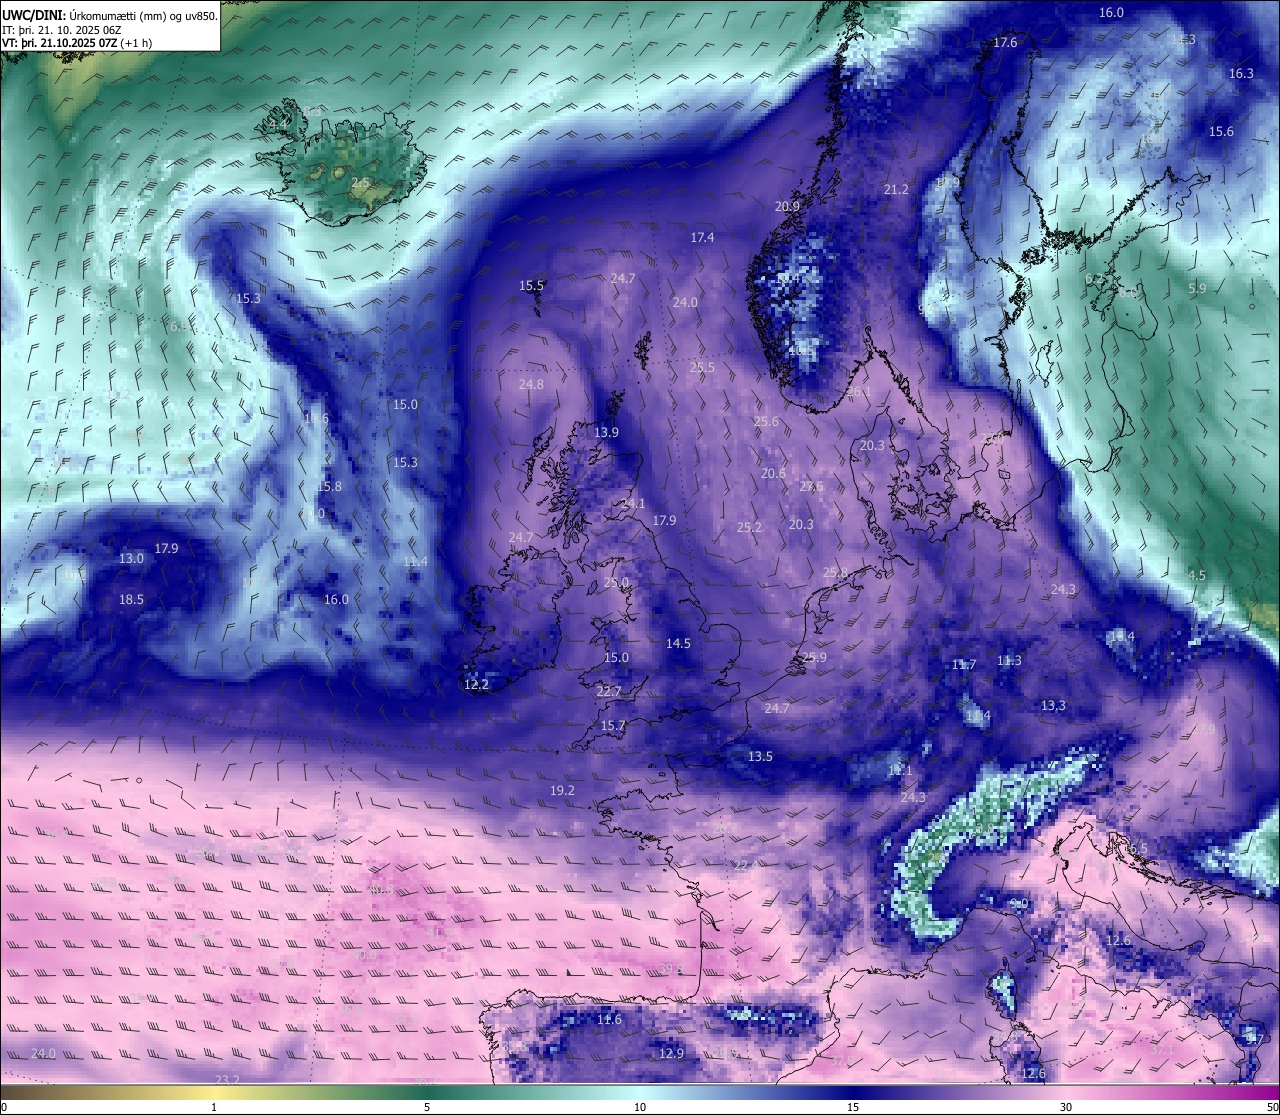Select the 13.3 value label

click(x=1053, y=705)
